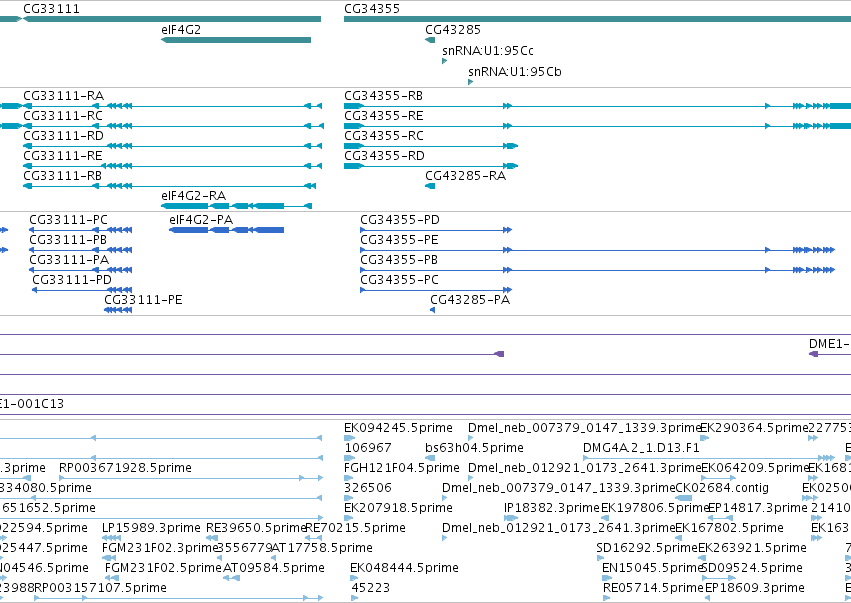Select protein CG34355-PB
Screen dimensions: 851x603
click(399, 260)
